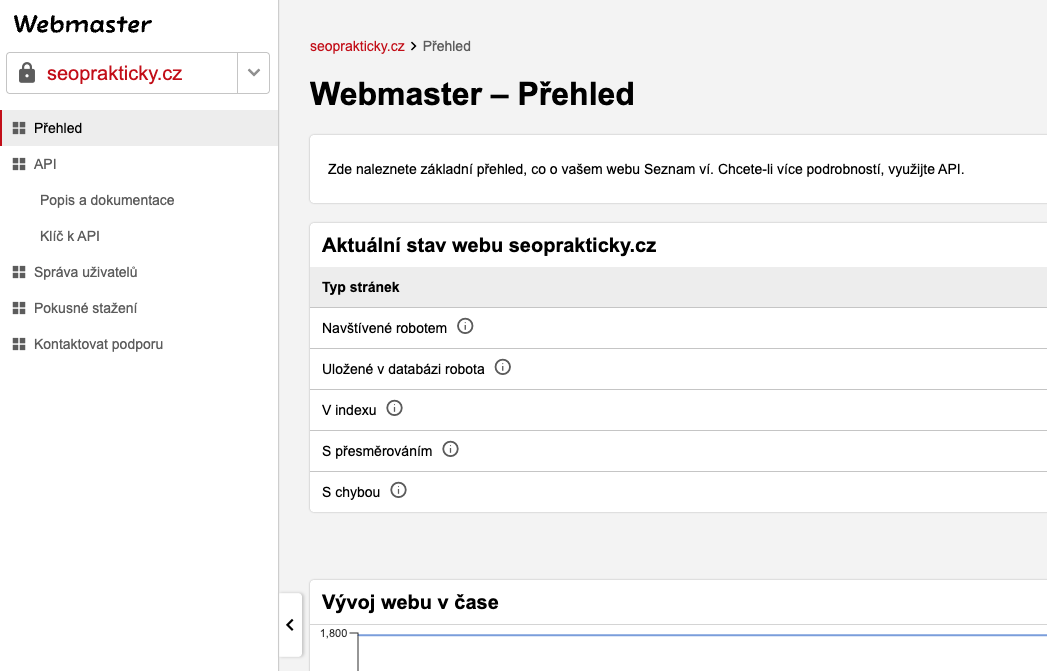Click the Webmaster logo

(x=83, y=24)
